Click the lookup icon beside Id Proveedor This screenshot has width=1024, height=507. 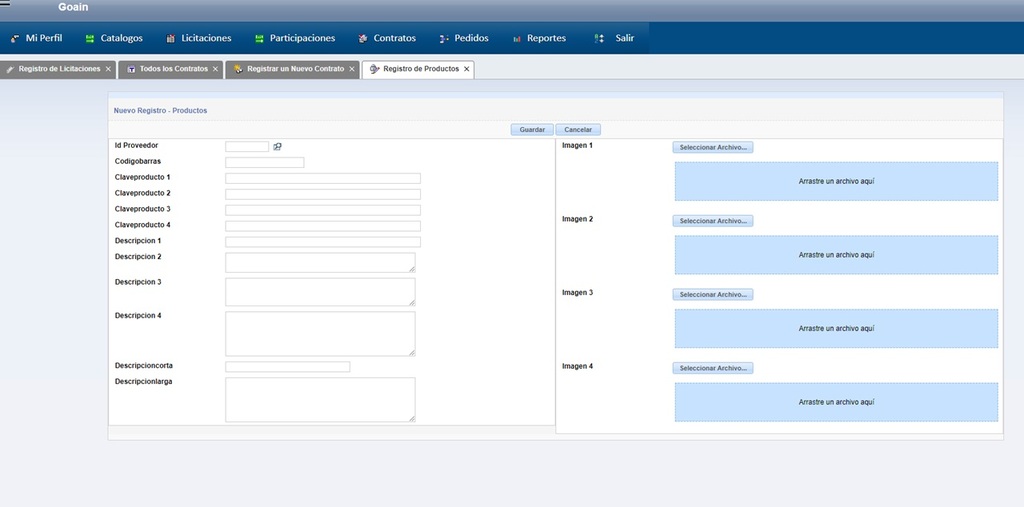tap(277, 147)
